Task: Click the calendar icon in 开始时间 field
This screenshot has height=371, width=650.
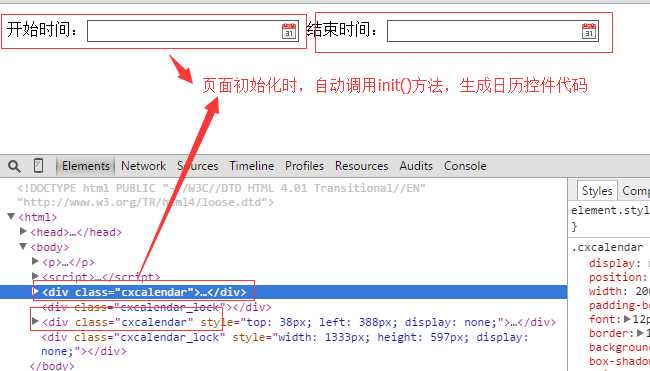Action: [289, 32]
